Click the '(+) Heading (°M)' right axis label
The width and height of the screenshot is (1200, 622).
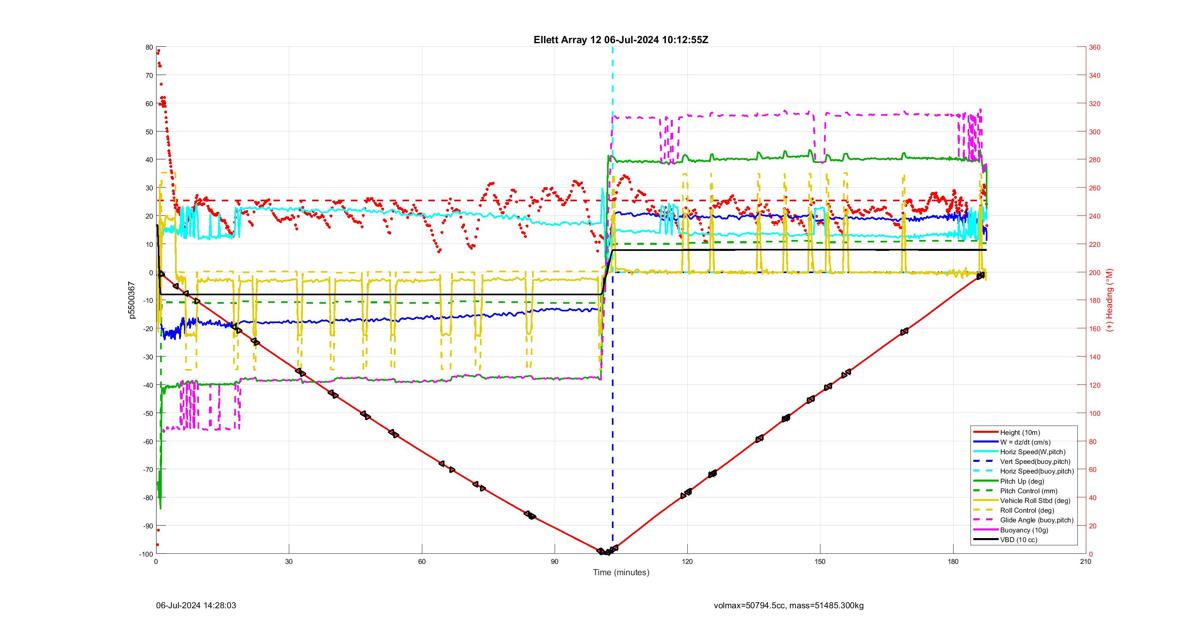tap(1109, 300)
